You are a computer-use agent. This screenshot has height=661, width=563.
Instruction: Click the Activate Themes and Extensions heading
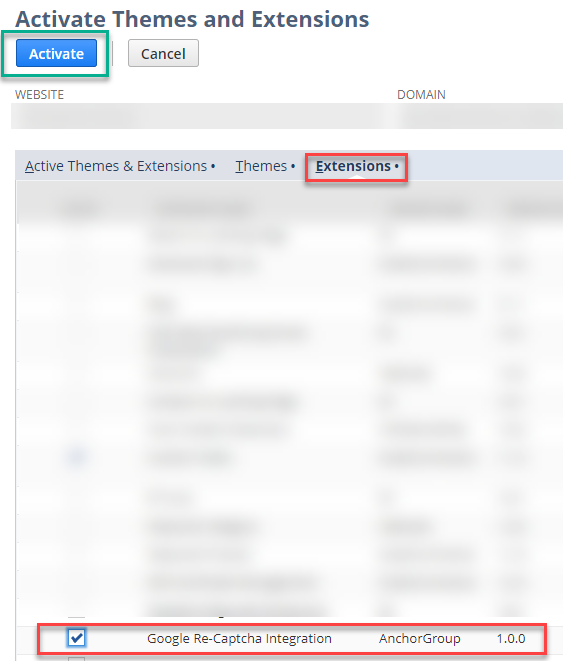tap(192, 19)
